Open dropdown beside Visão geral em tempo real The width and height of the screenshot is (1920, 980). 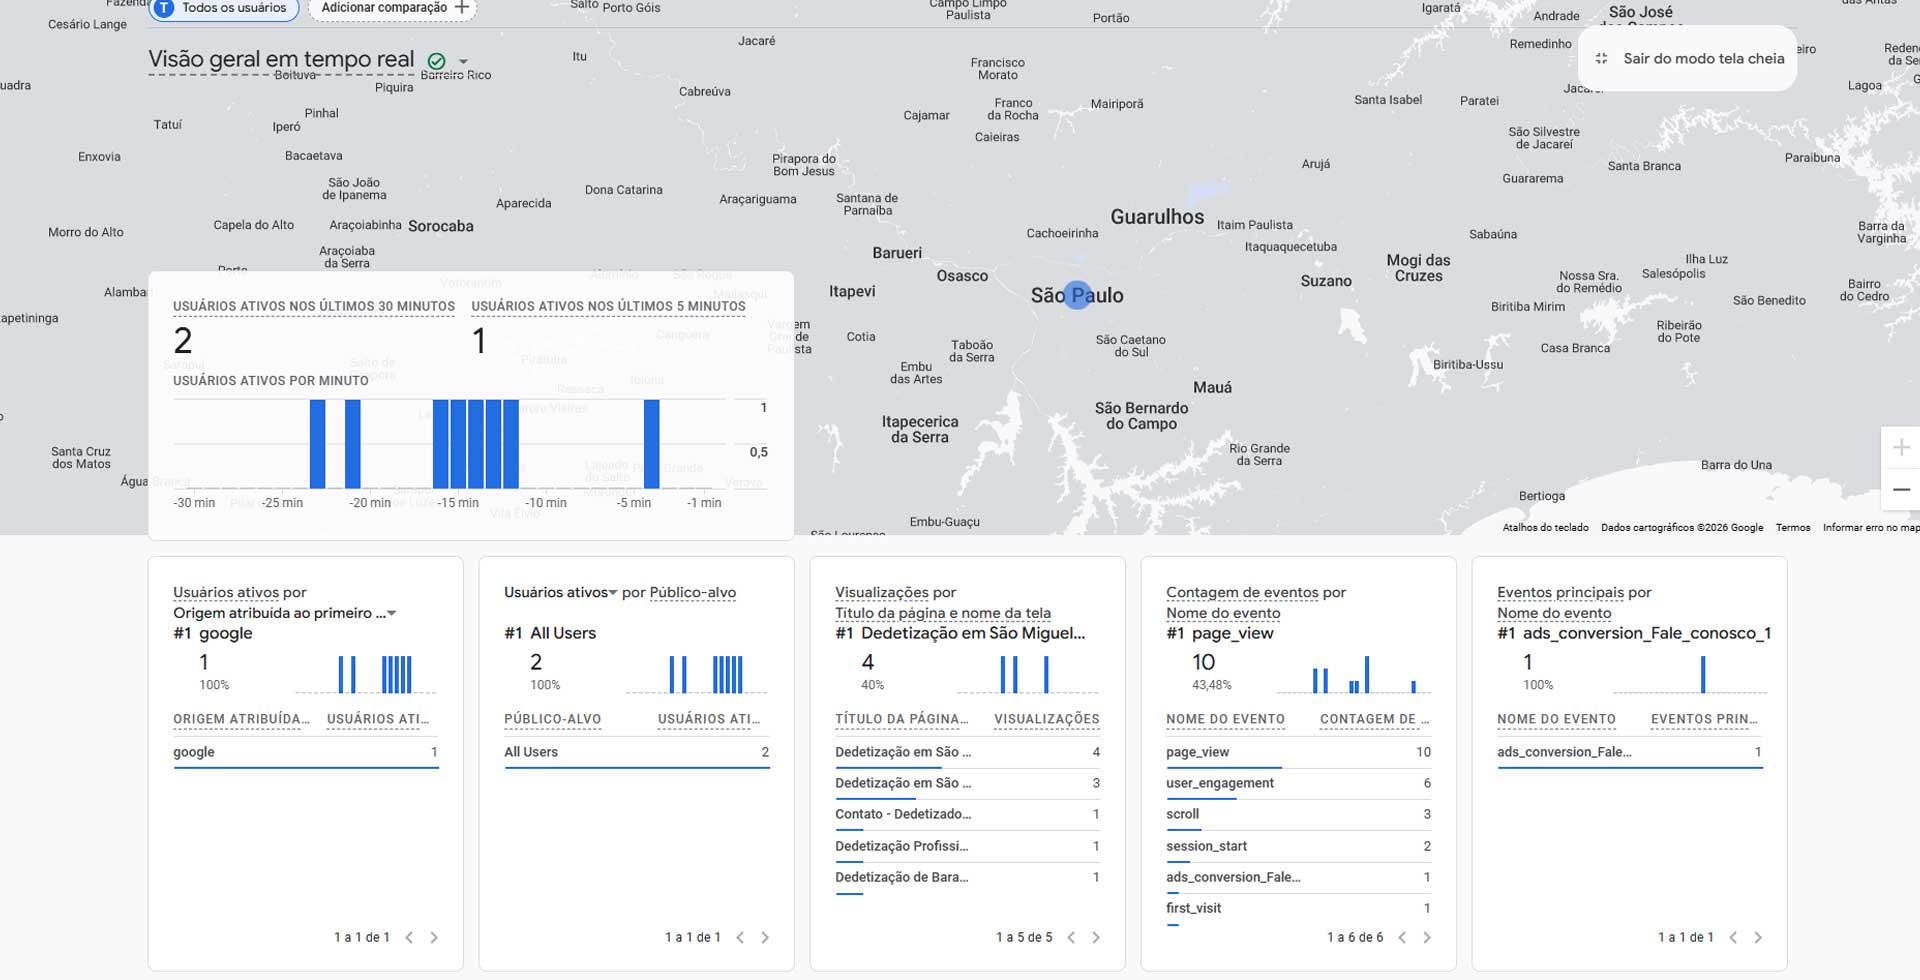coord(463,62)
